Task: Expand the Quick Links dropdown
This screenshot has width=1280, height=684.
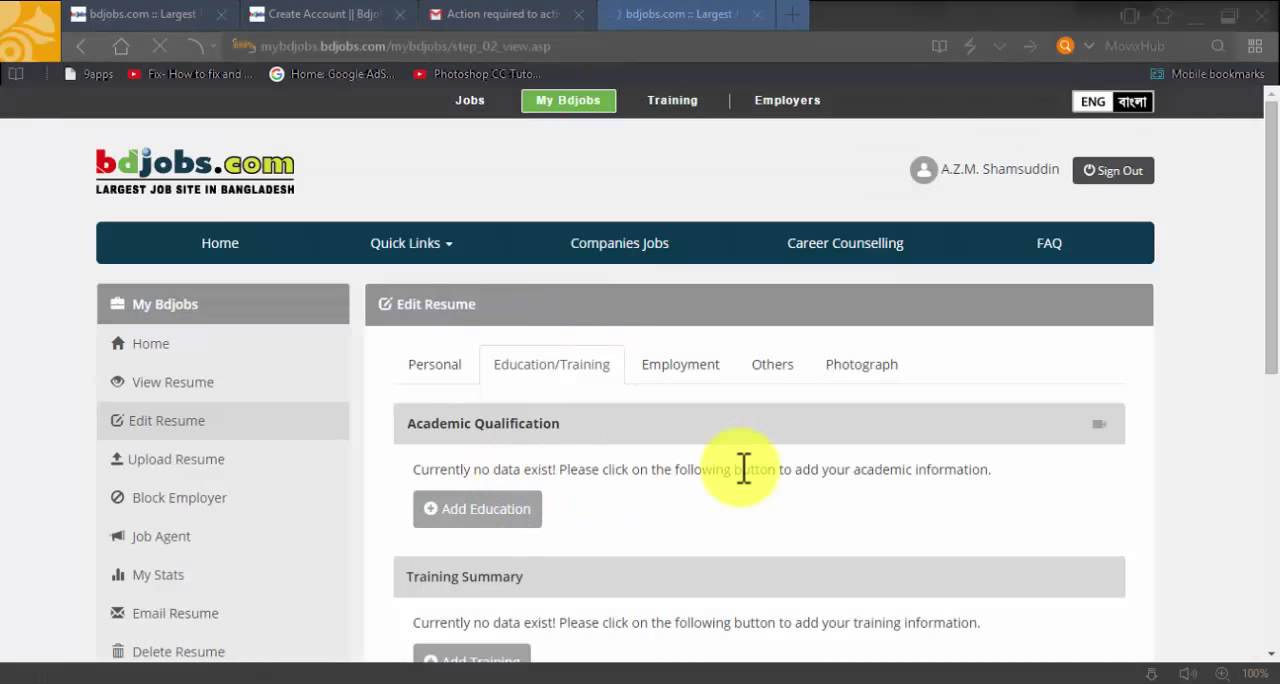Action: click(x=411, y=243)
